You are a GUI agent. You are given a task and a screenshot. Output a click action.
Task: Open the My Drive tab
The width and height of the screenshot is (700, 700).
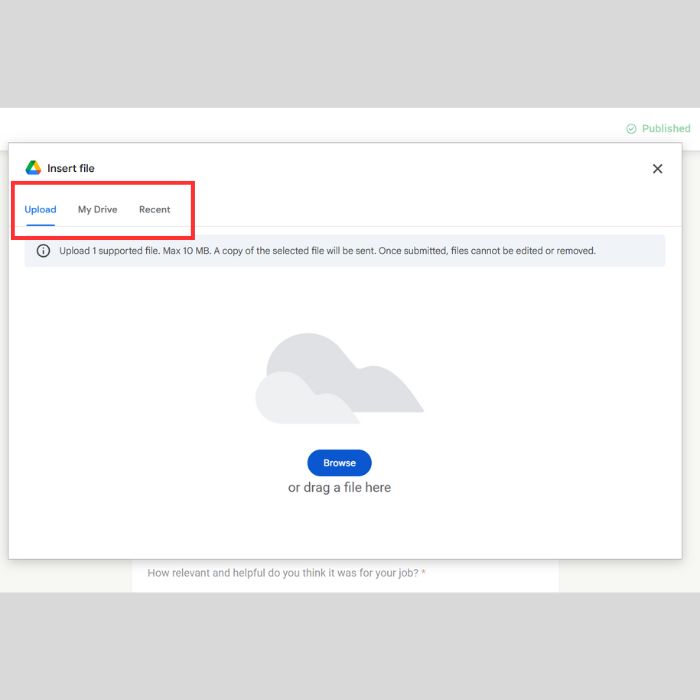pos(97,209)
